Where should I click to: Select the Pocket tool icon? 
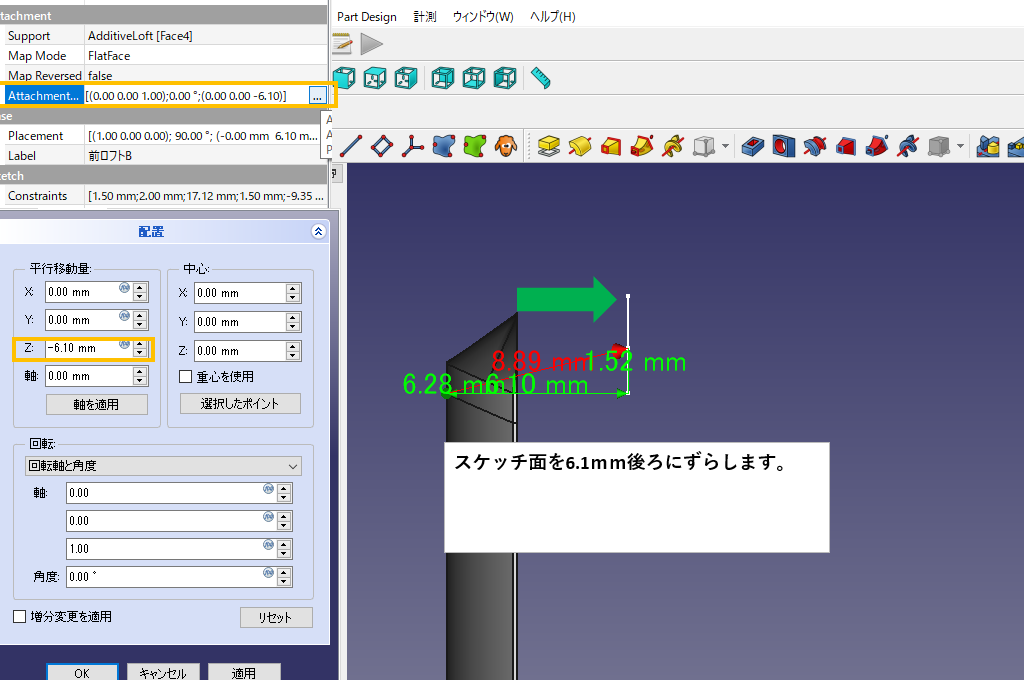click(x=753, y=147)
